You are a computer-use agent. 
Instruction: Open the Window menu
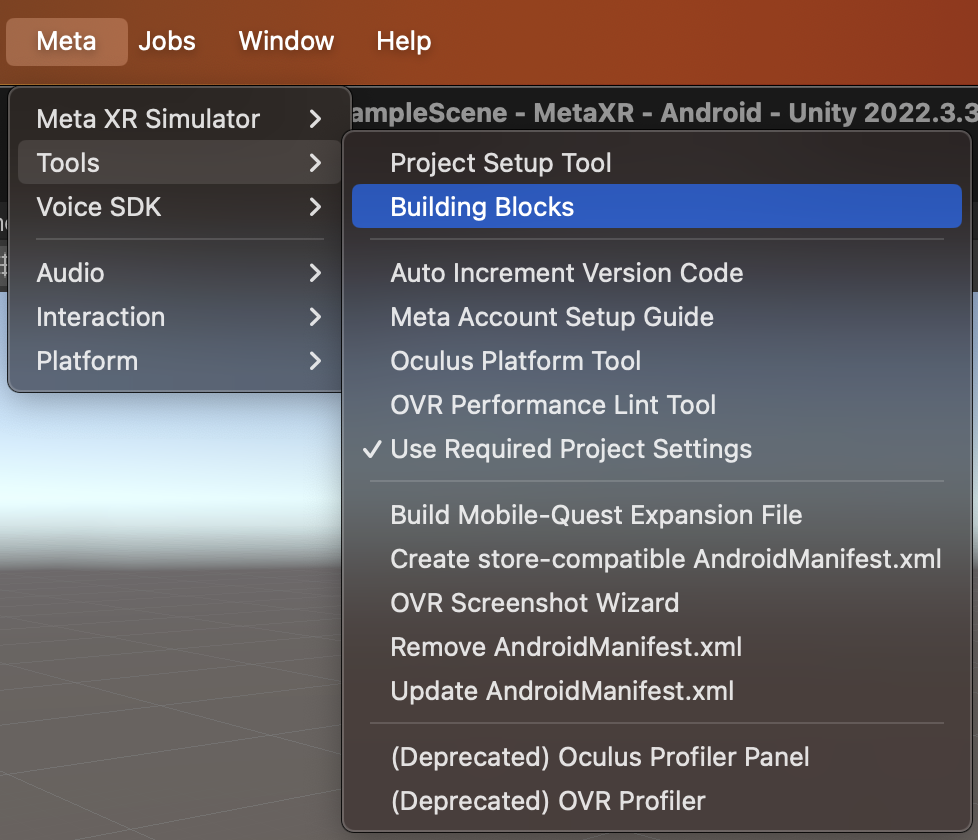click(x=286, y=41)
